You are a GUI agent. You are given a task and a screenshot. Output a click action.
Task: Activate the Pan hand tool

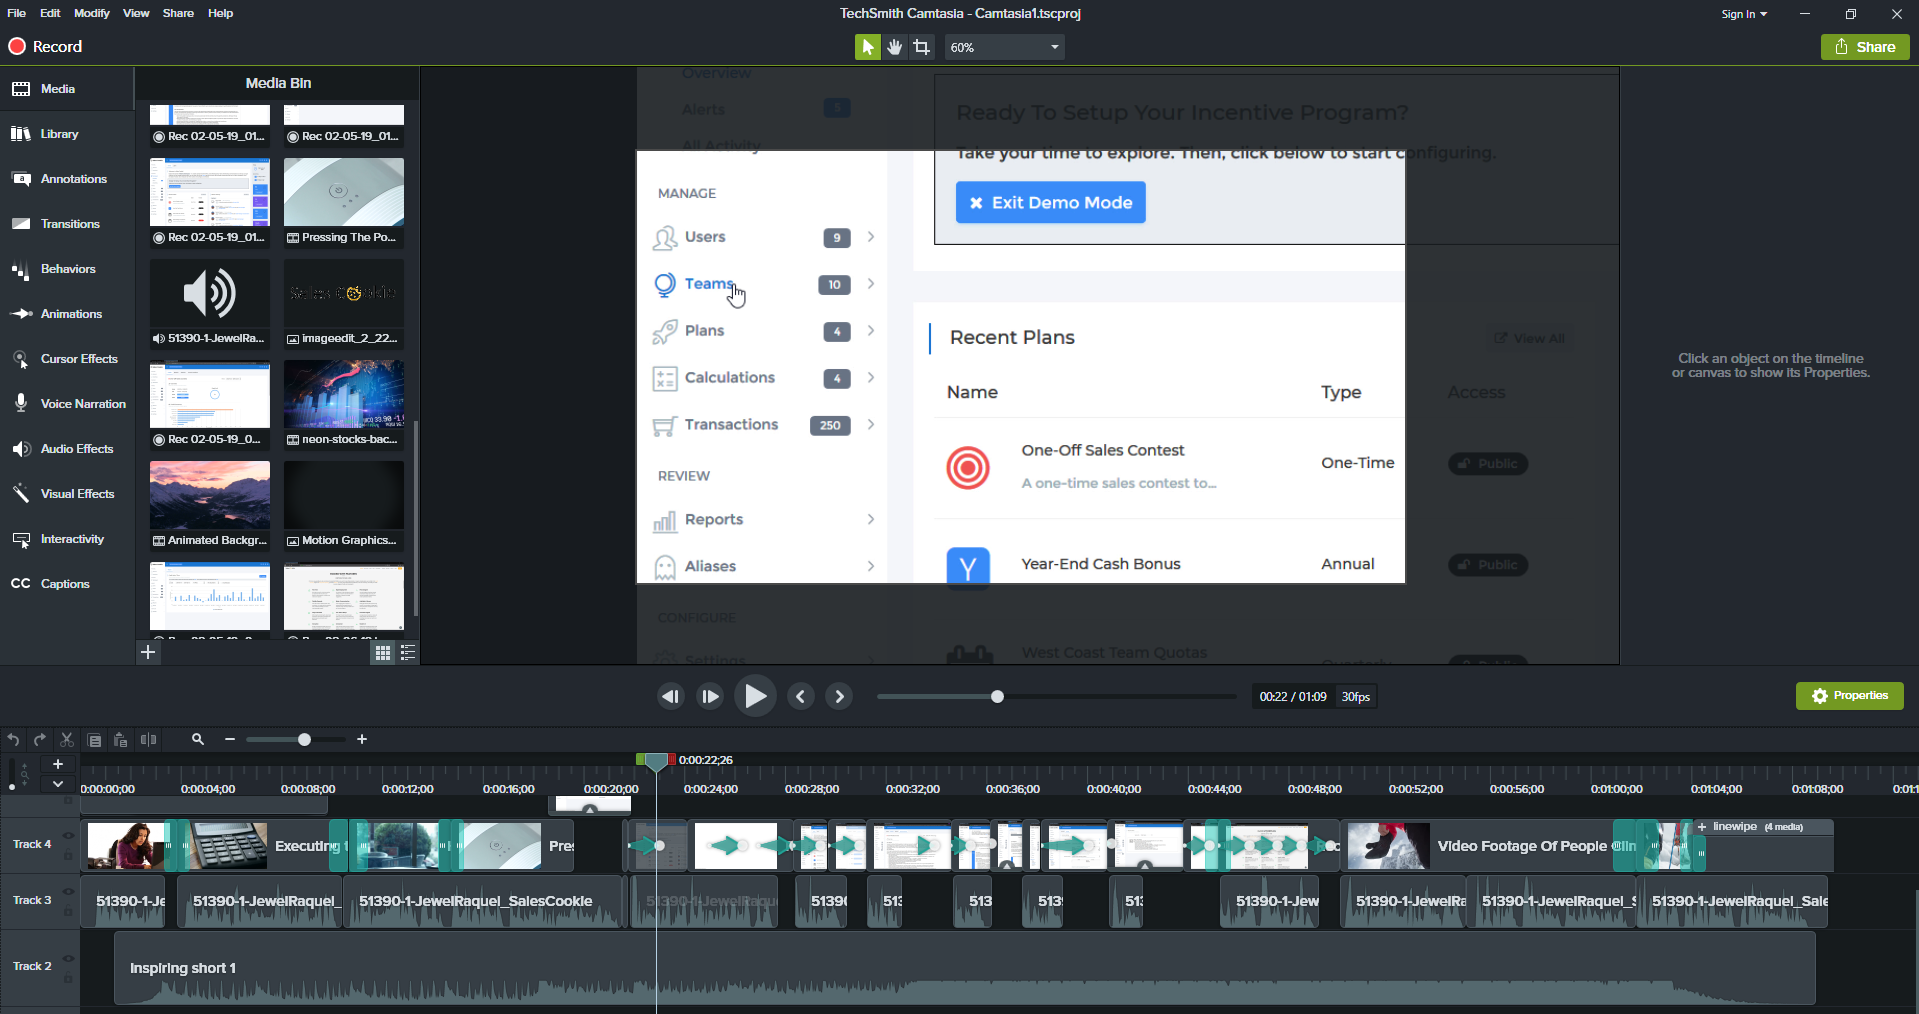[x=894, y=47]
